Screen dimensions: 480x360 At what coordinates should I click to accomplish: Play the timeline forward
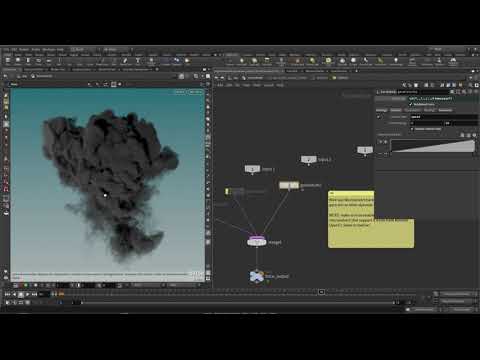[x=27, y=294]
